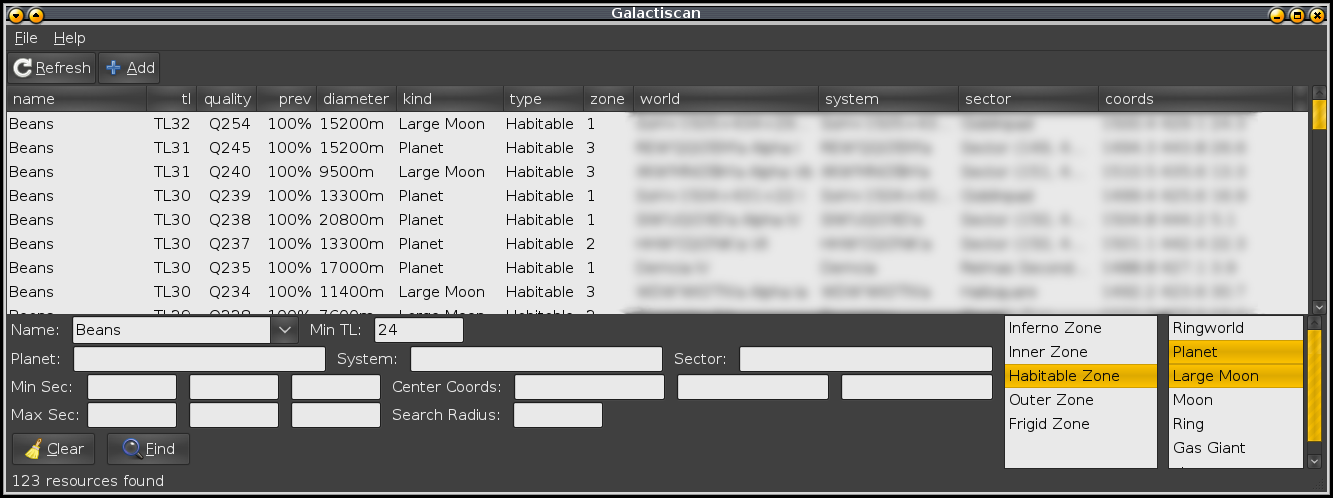Toggle Habitable Zone selection
Screen dimensions: 1333x498
point(1080,376)
